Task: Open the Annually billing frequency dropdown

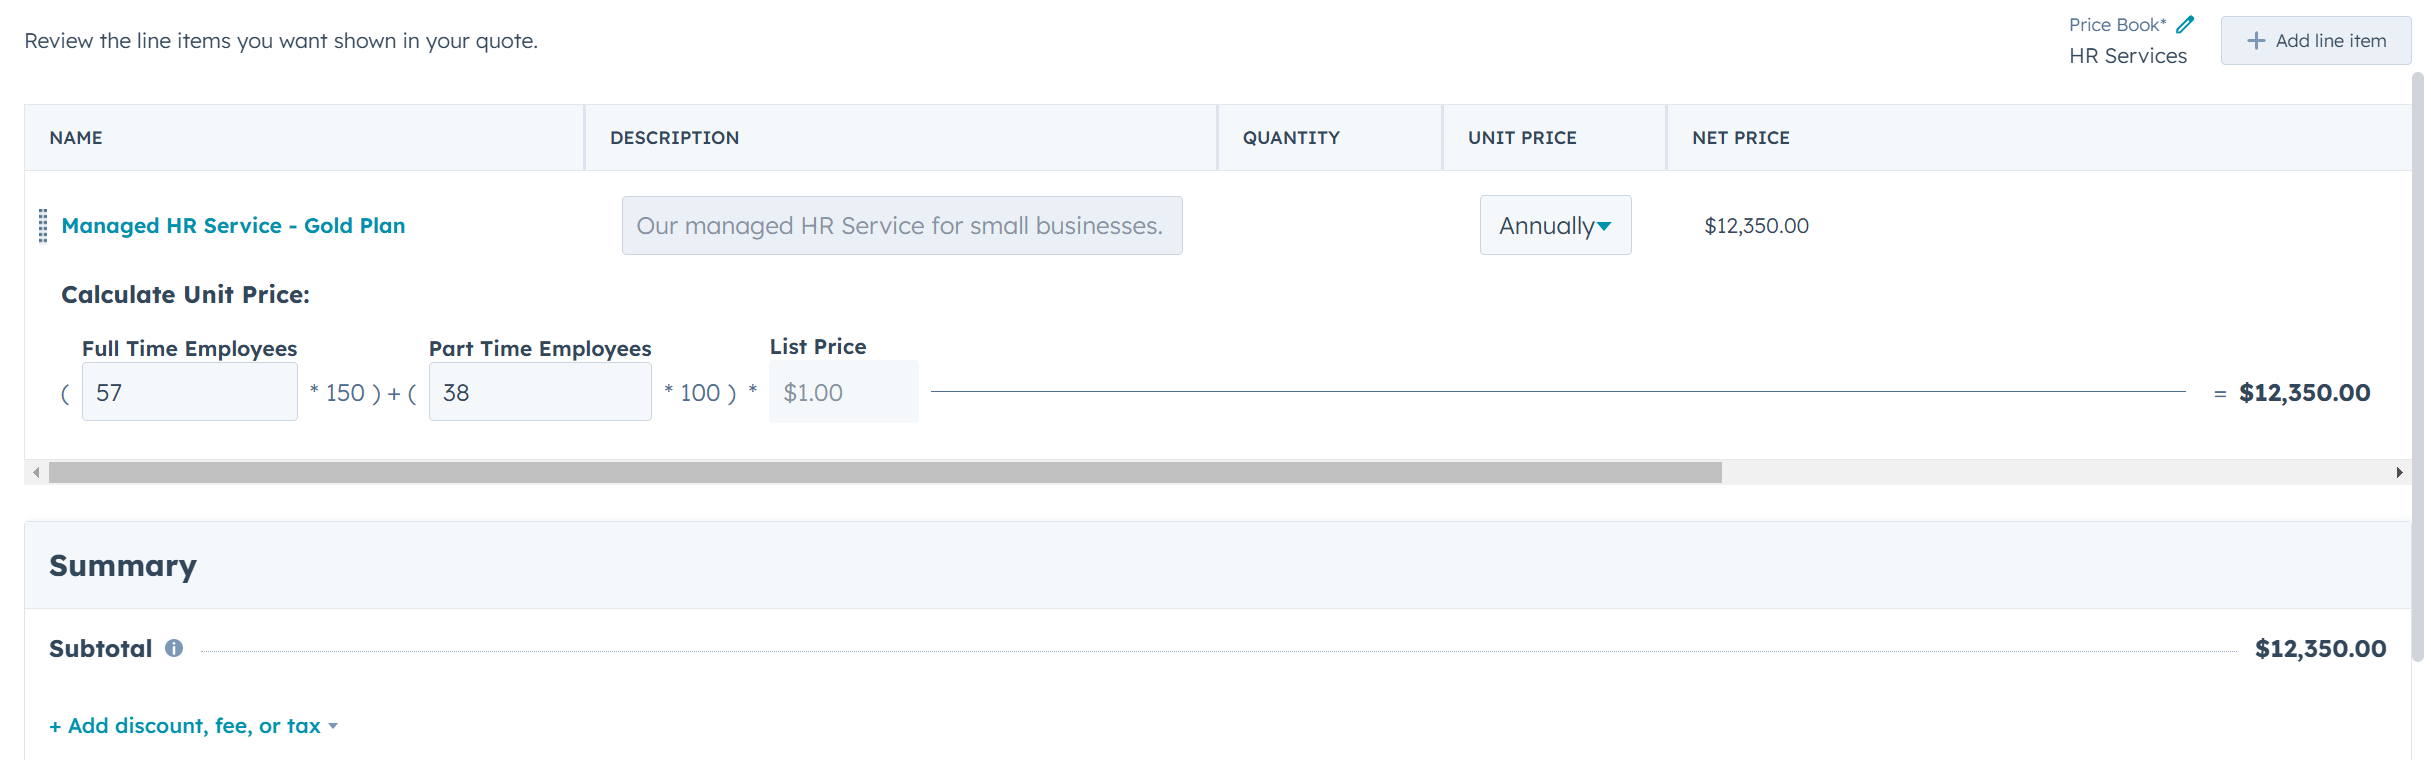Action: click(x=1554, y=225)
